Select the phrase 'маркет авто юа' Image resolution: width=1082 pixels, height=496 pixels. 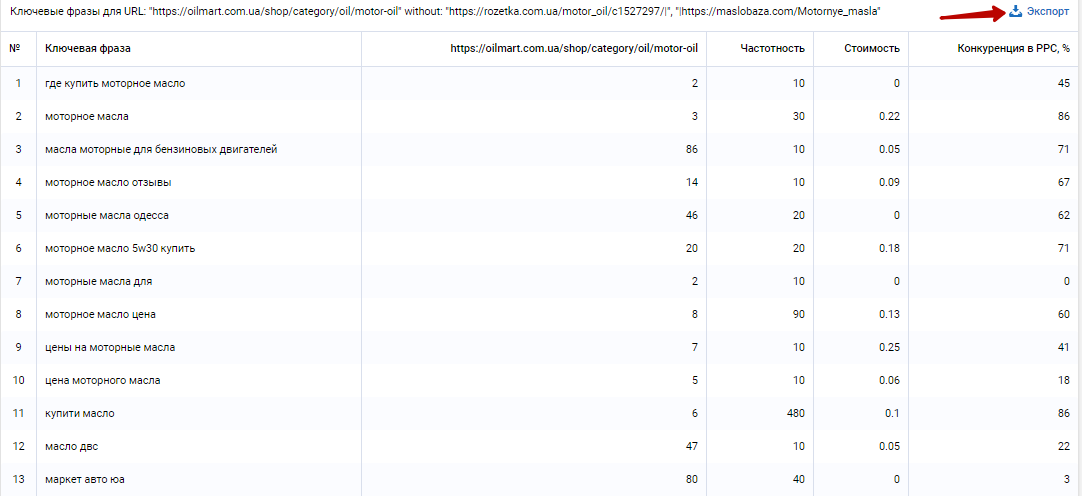86,479
